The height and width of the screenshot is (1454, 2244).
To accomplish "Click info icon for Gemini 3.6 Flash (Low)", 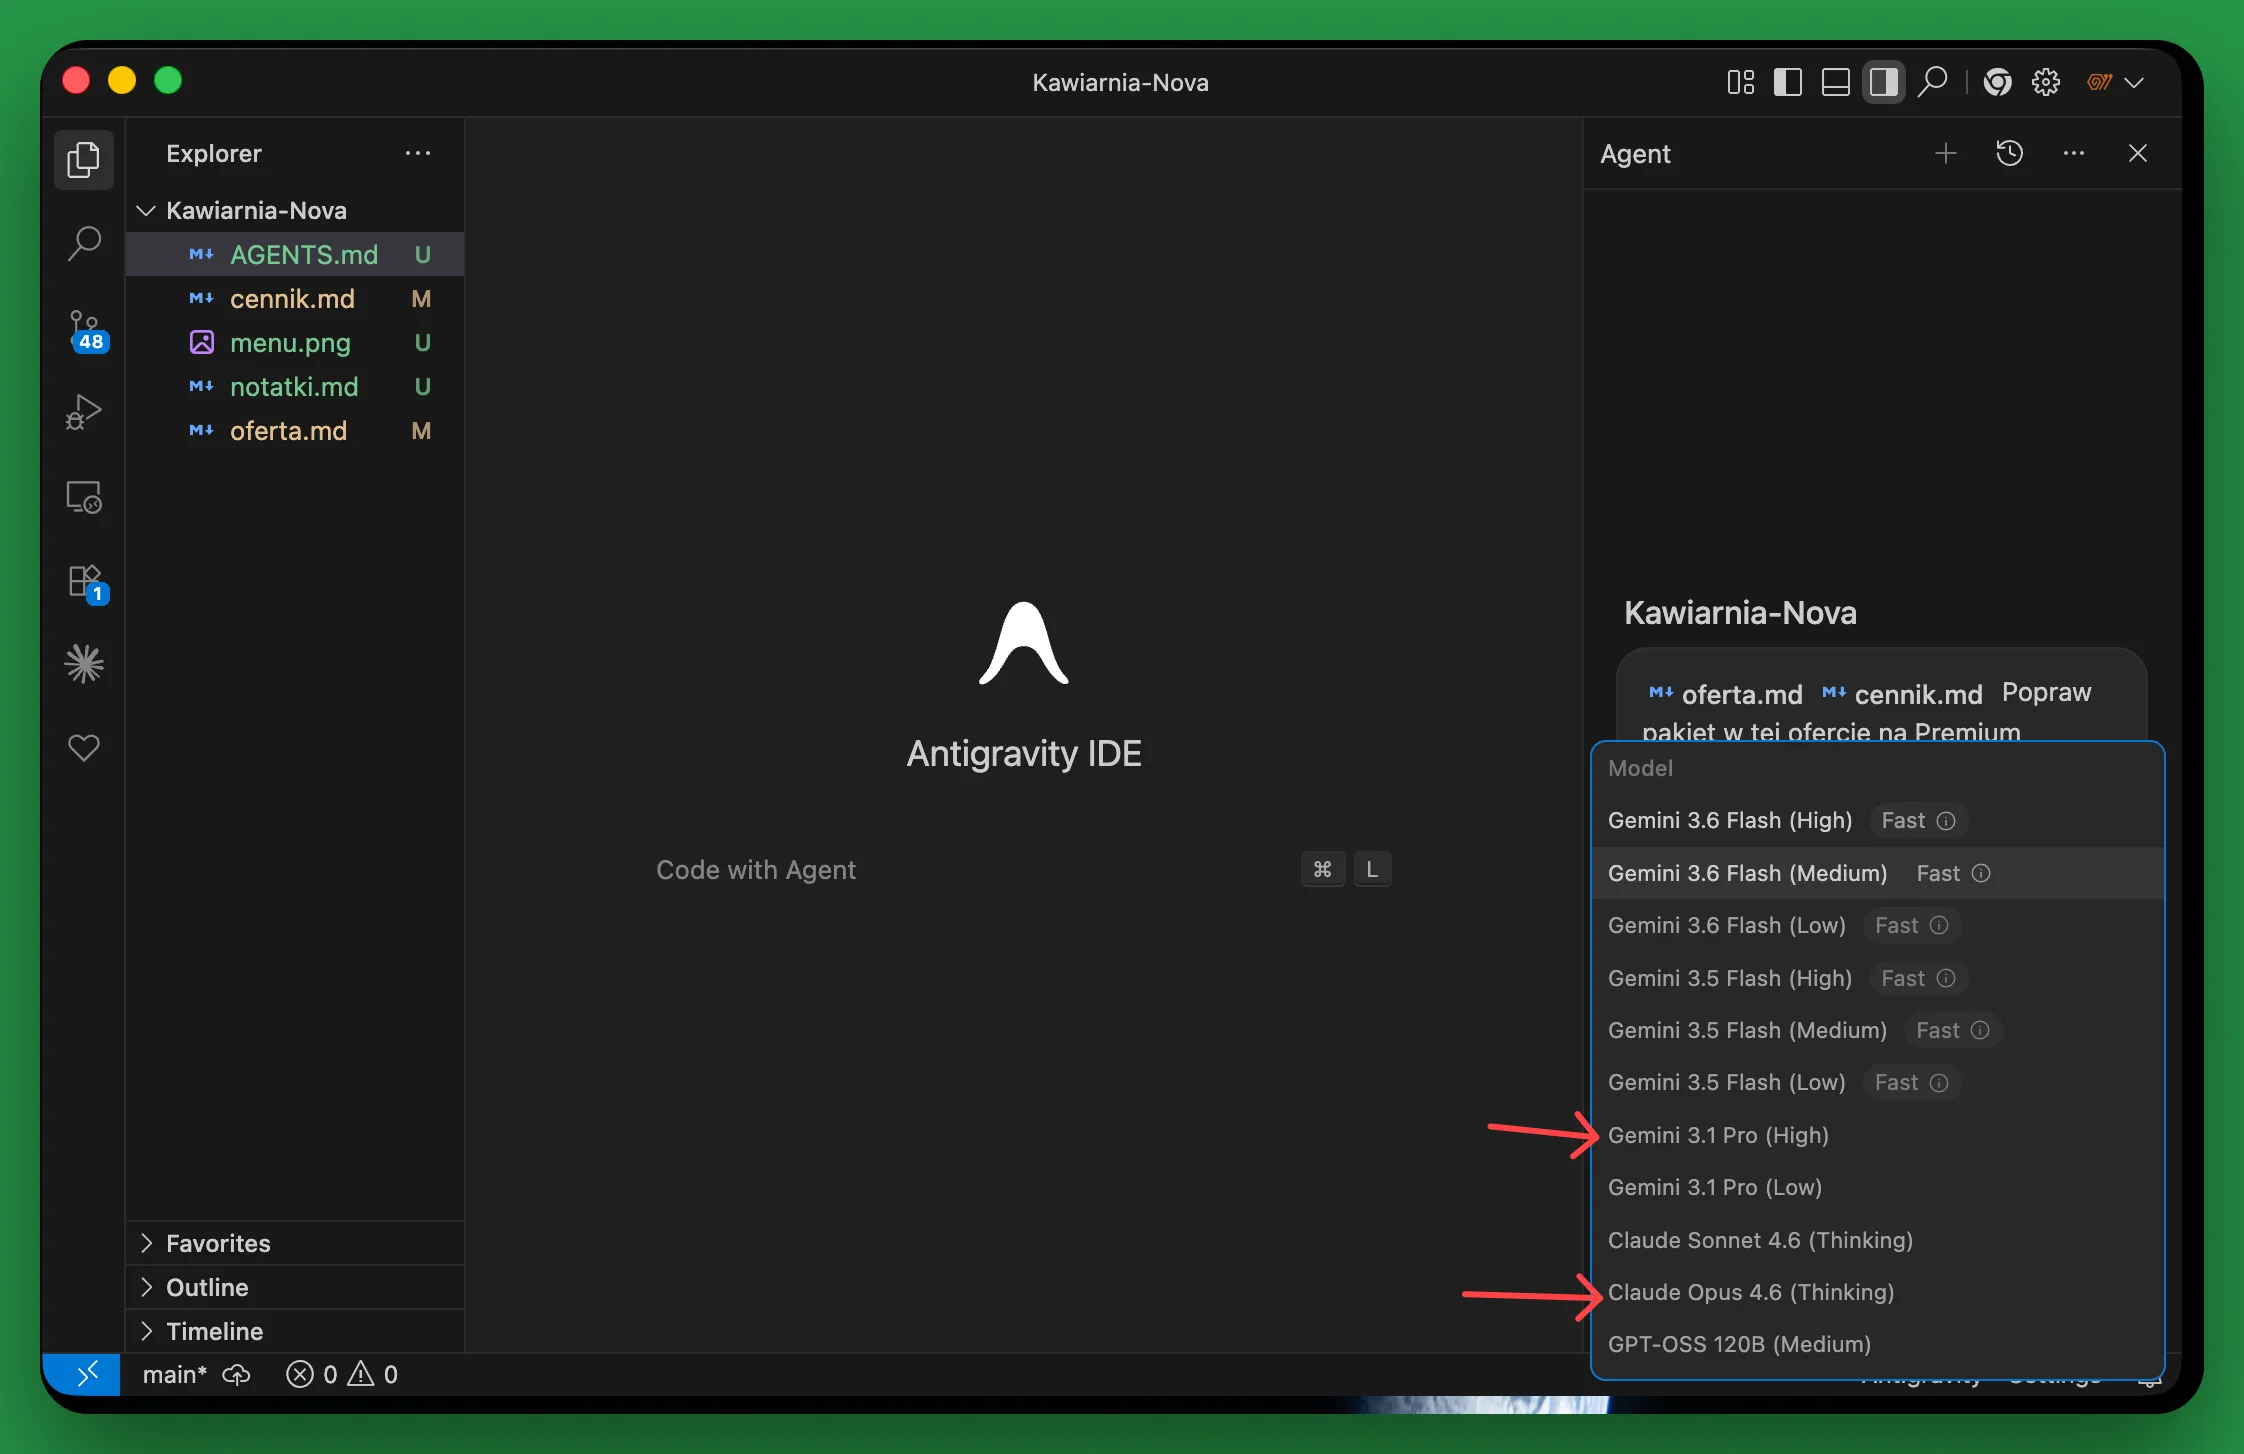I will (1939, 925).
